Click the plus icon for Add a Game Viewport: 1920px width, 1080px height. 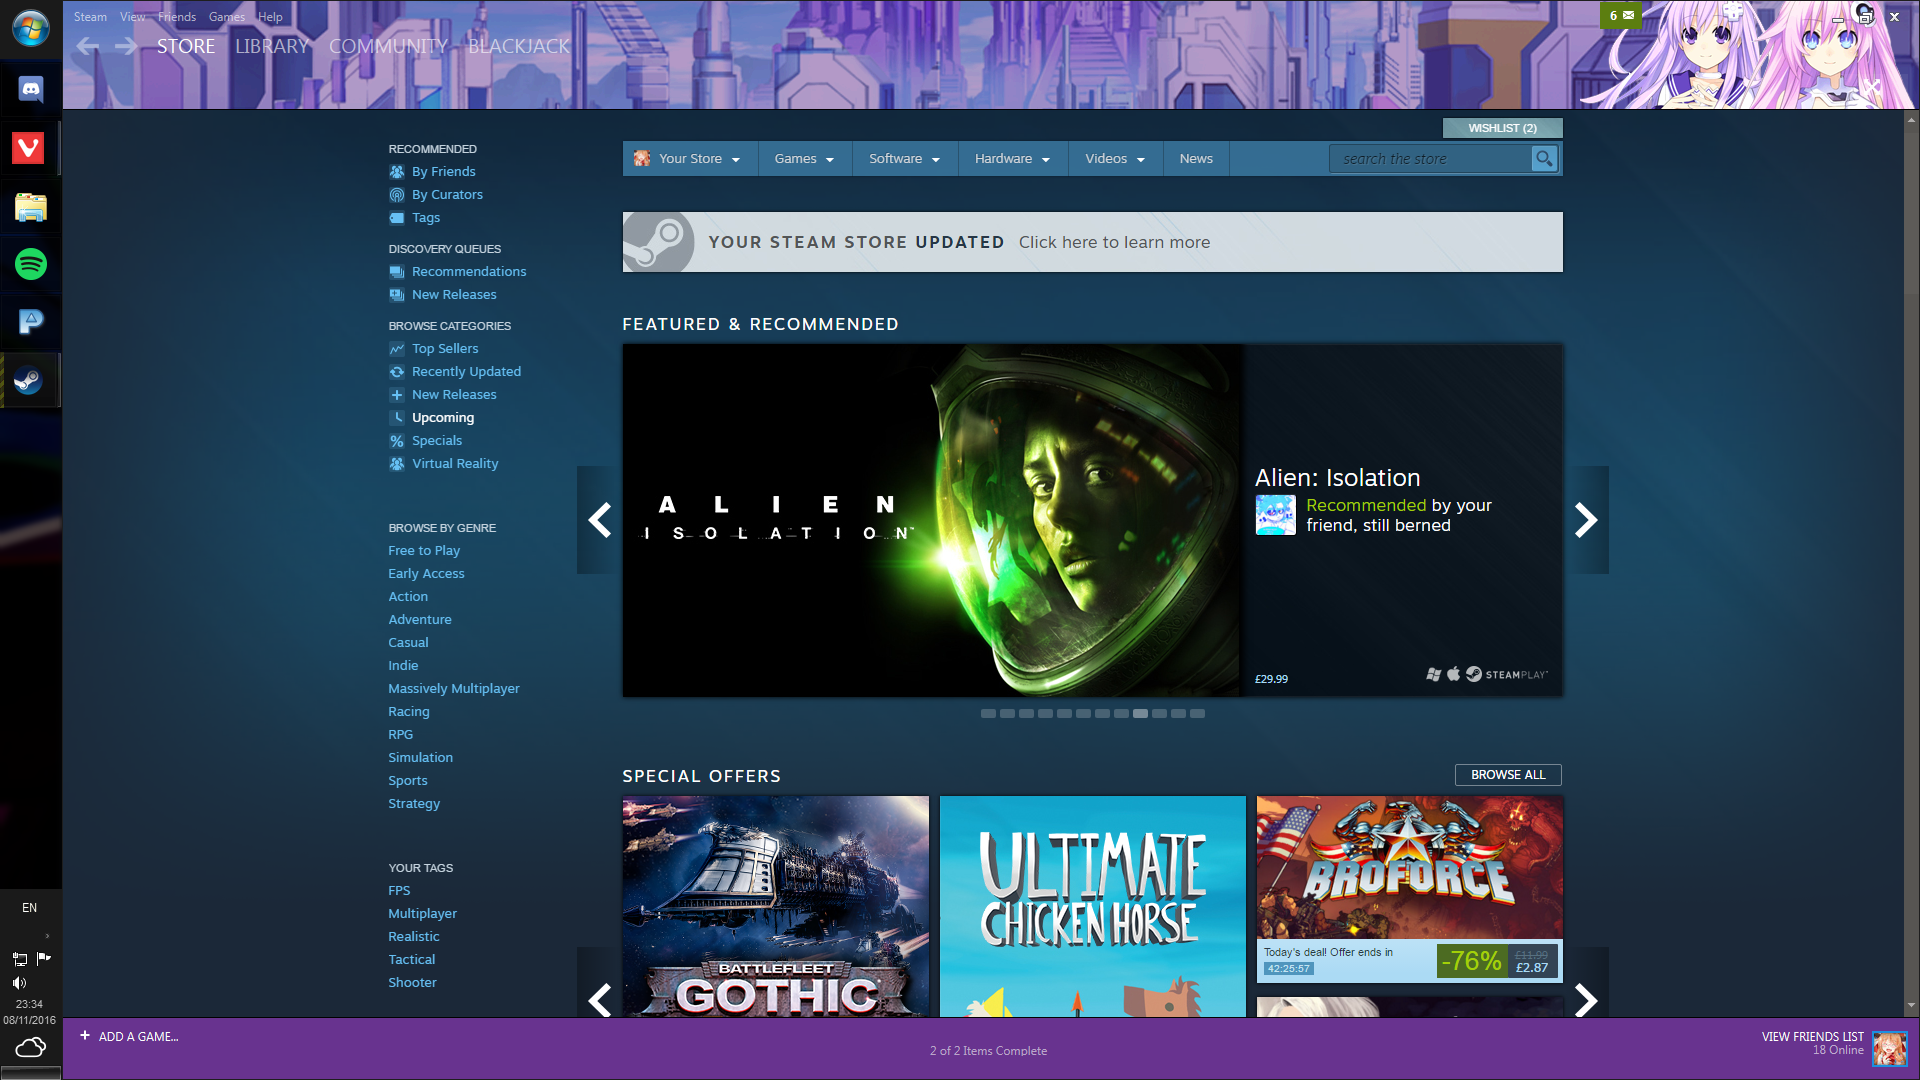click(85, 1036)
